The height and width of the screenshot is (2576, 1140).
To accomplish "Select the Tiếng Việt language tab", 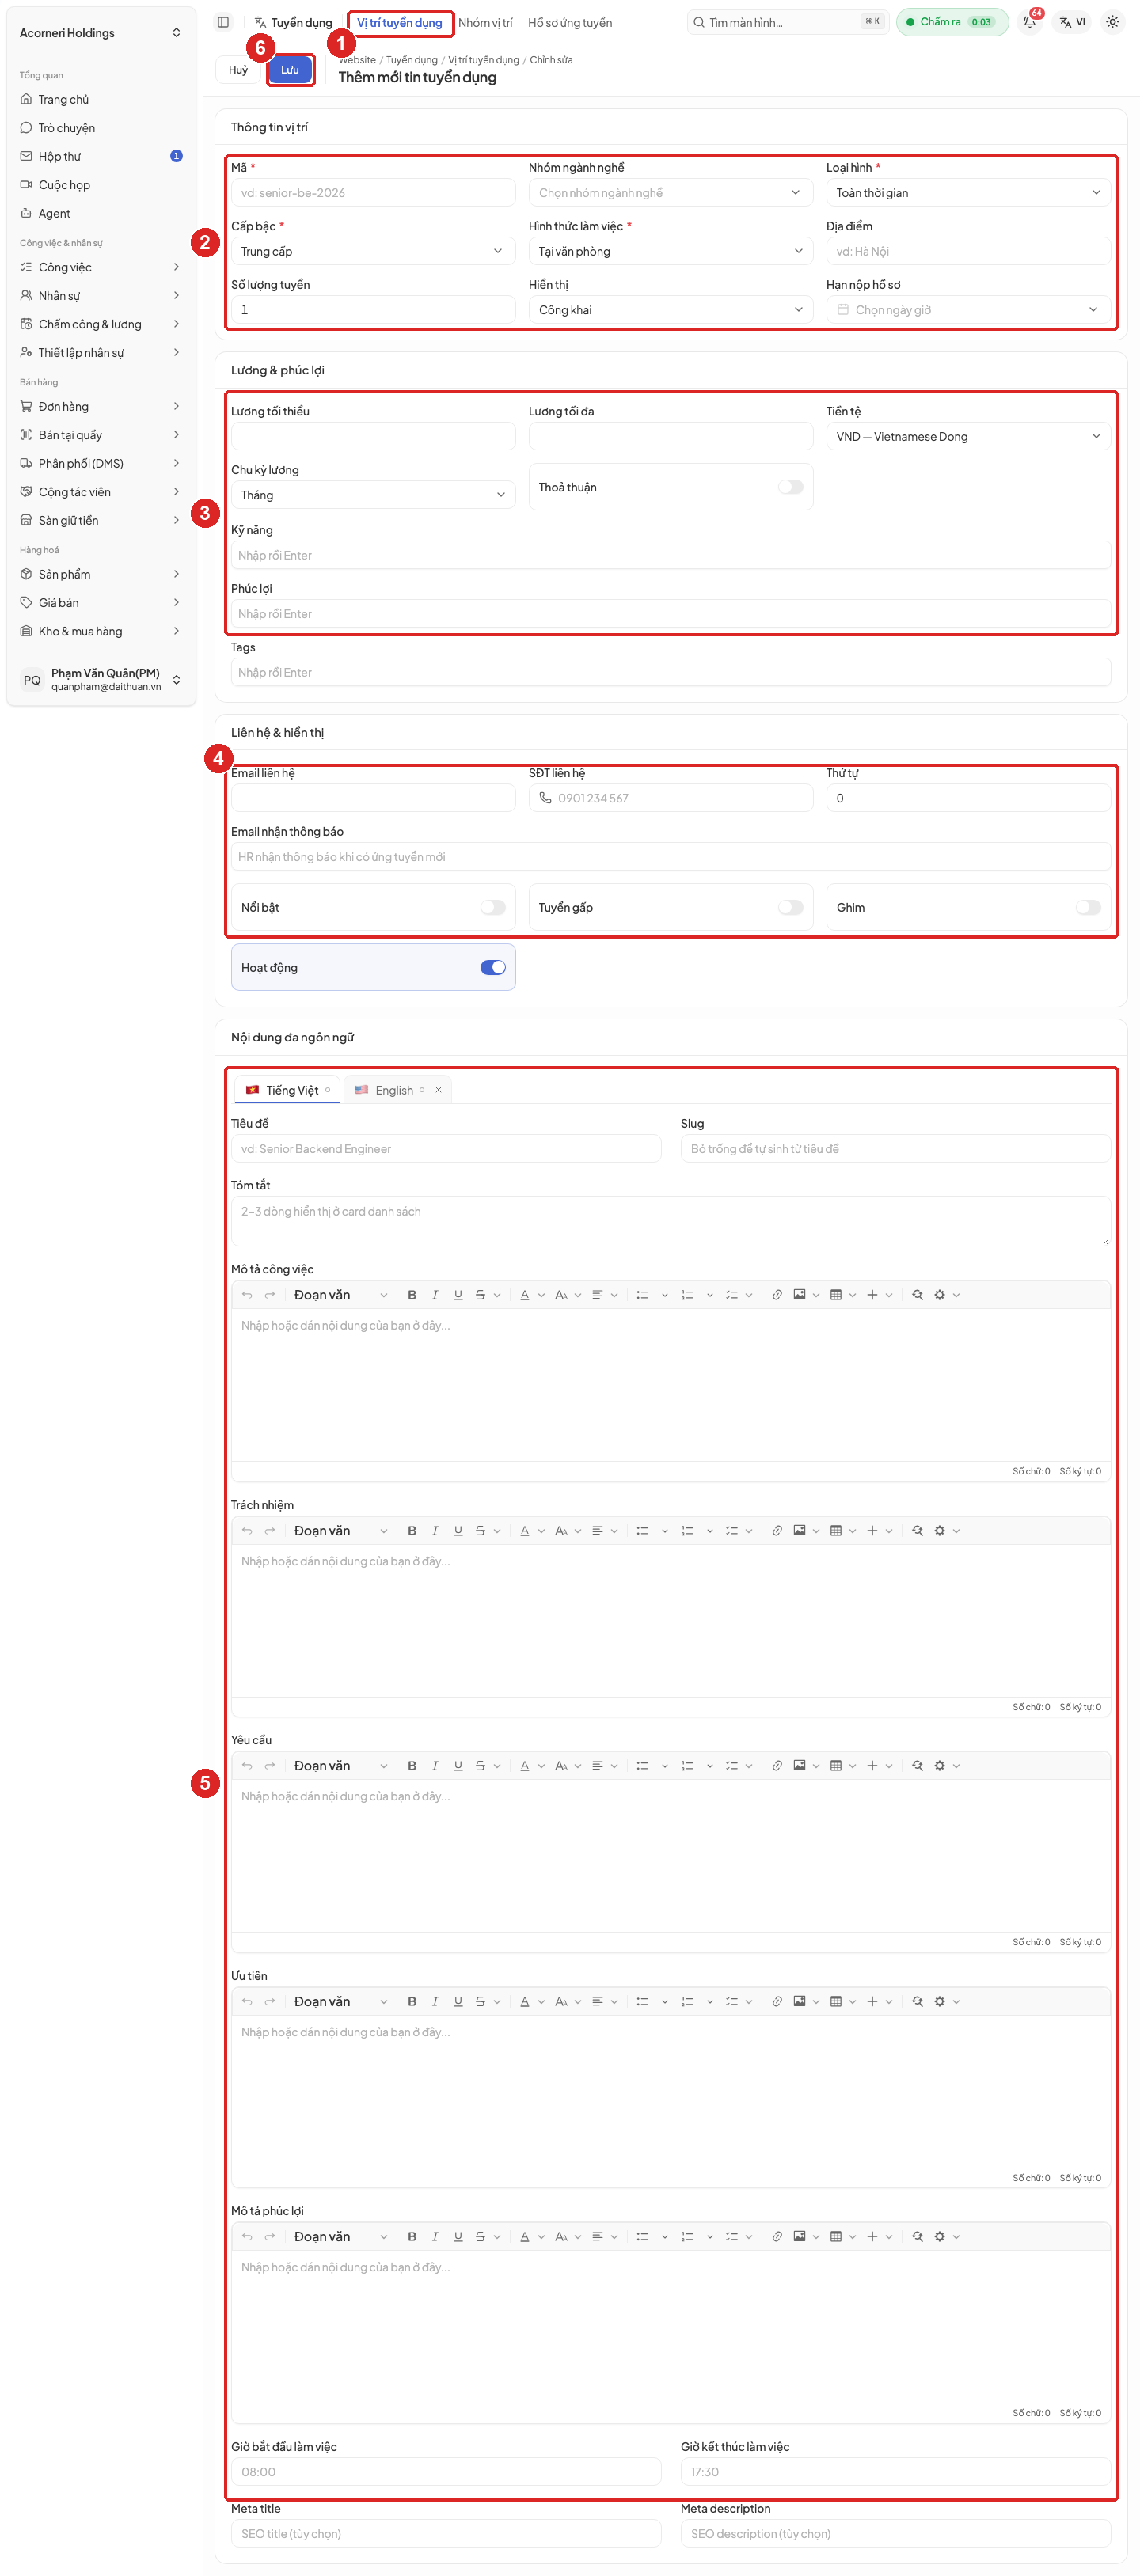I will 288,1090.
